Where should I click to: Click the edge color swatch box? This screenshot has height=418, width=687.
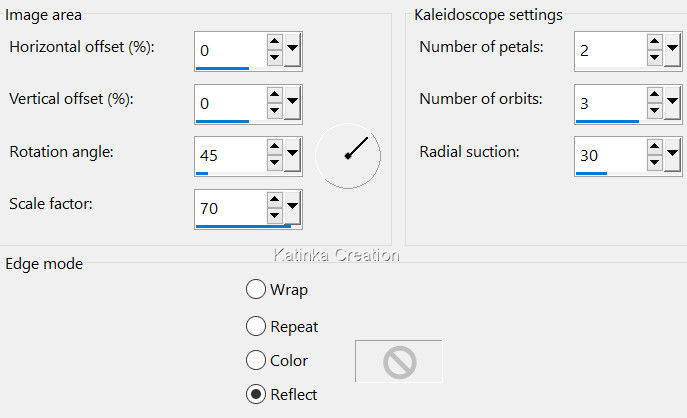399,361
